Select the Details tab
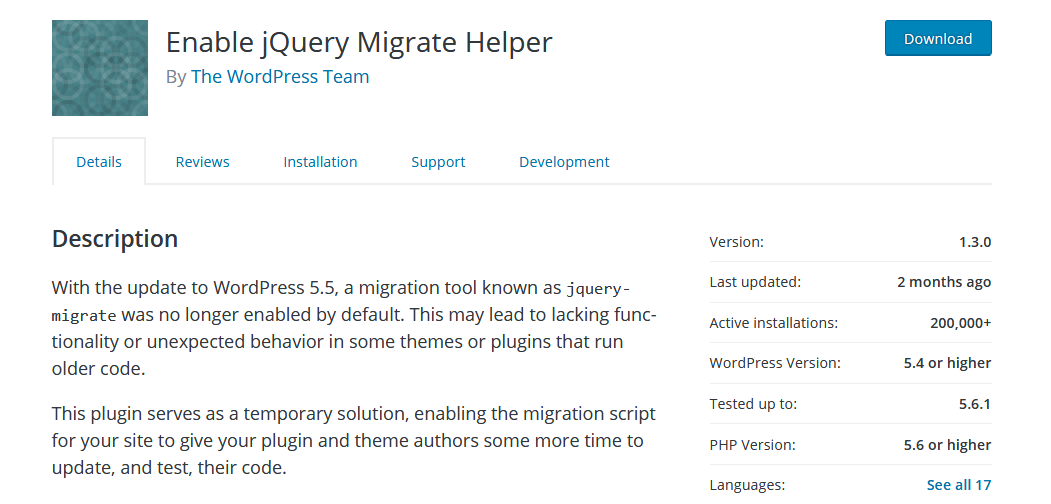 [x=99, y=162]
